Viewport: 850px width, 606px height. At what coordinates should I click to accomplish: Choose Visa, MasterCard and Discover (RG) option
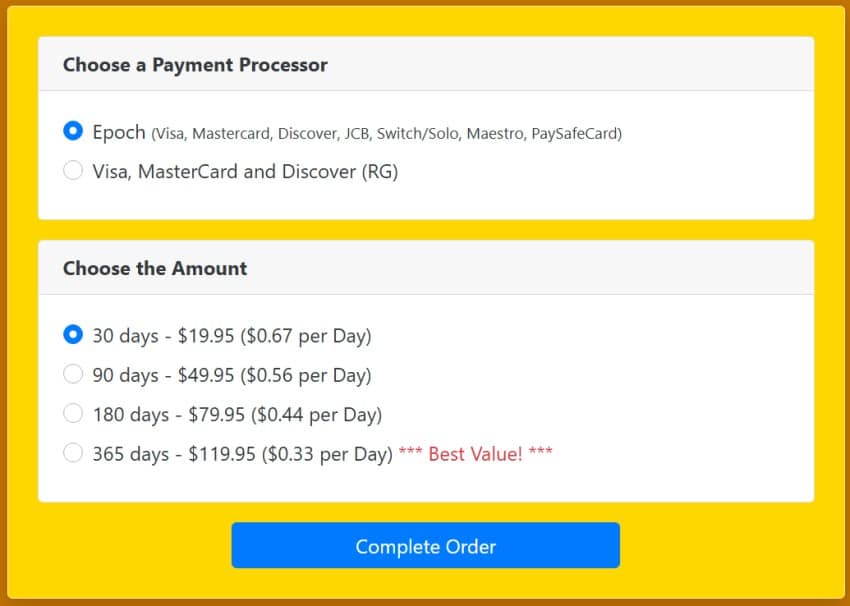(72, 171)
